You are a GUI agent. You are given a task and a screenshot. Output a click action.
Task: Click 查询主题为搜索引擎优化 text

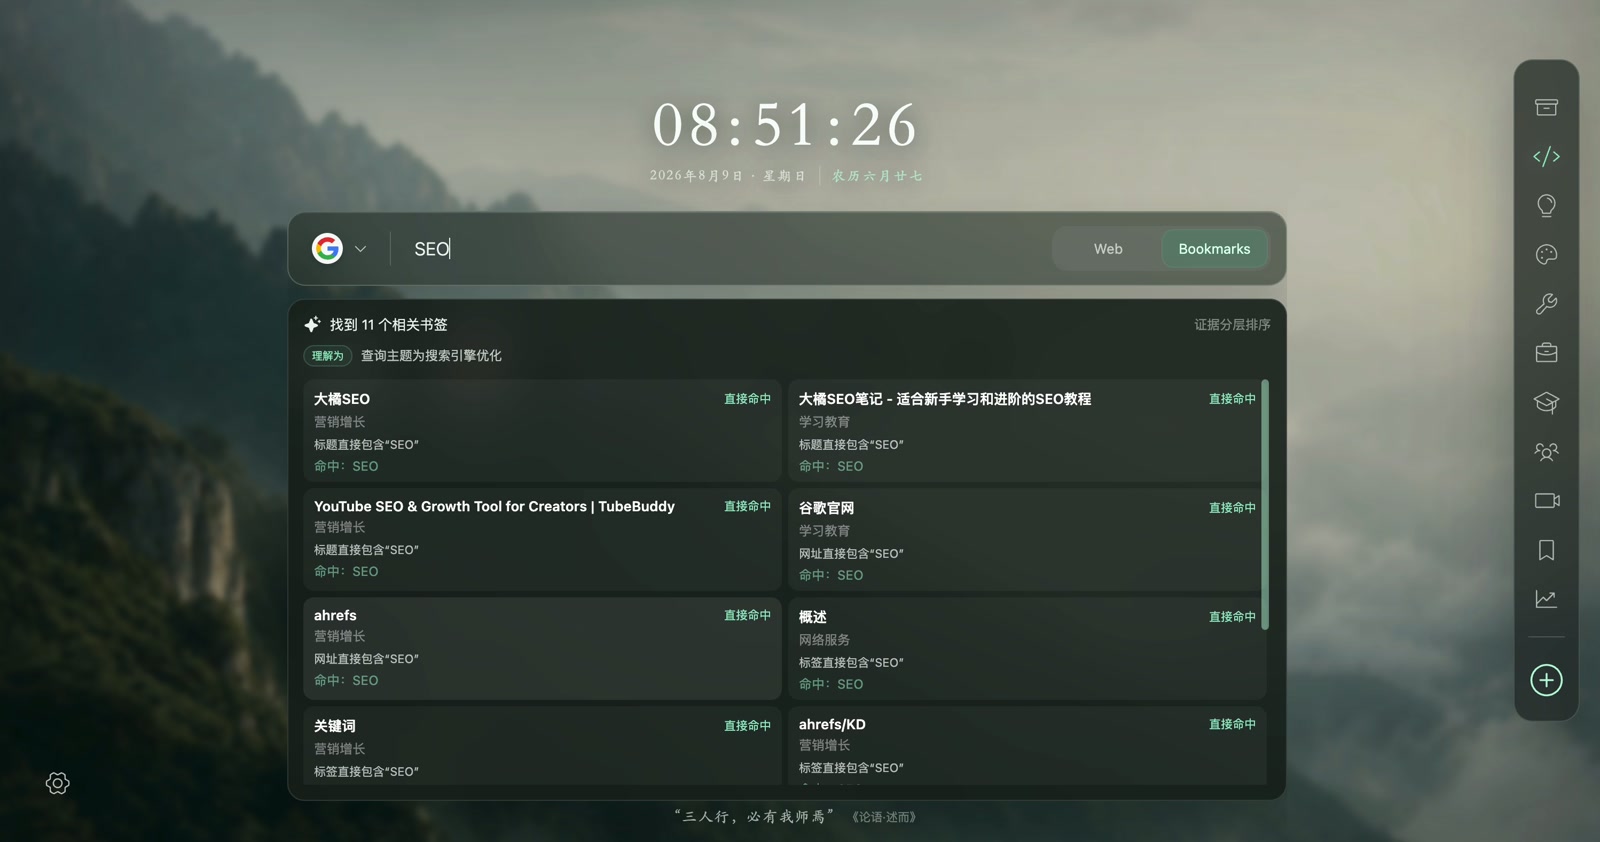tap(431, 356)
